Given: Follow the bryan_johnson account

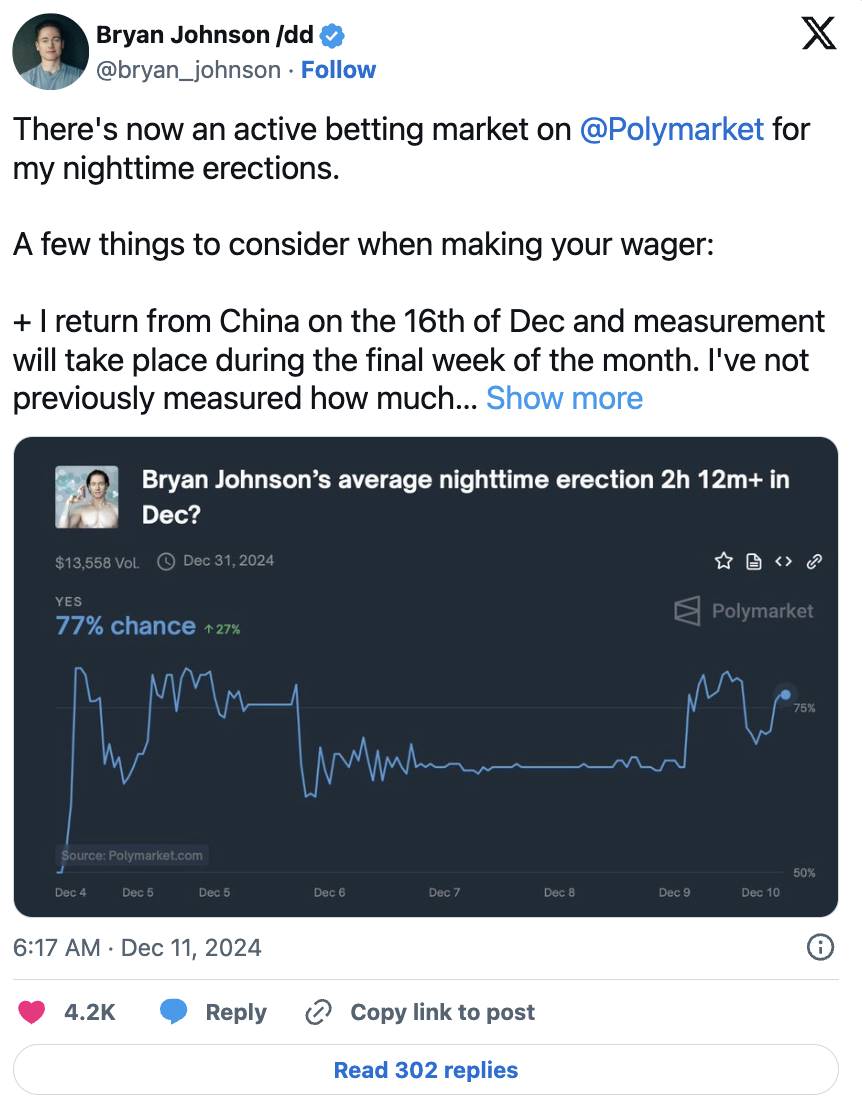Looking at the screenshot, I should tap(338, 70).
